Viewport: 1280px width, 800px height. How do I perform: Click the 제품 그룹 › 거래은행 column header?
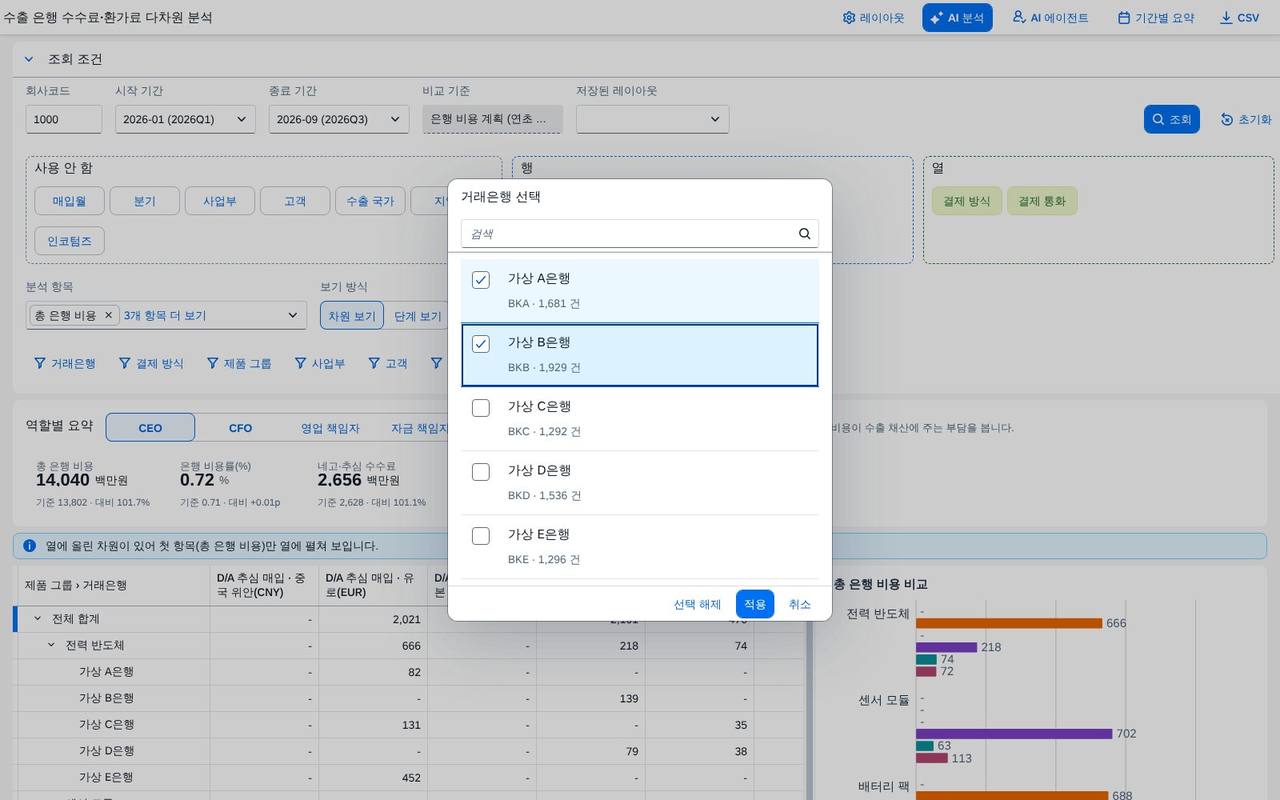pyautogui.click(x=114, y=584)
